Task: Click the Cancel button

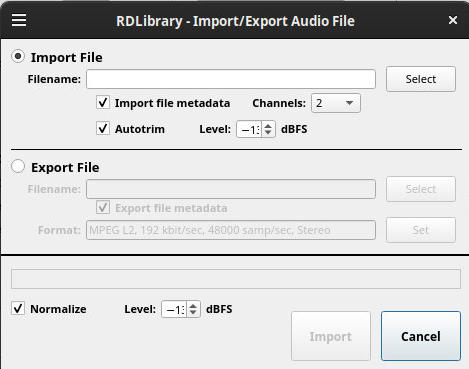Action: (421, 336)
